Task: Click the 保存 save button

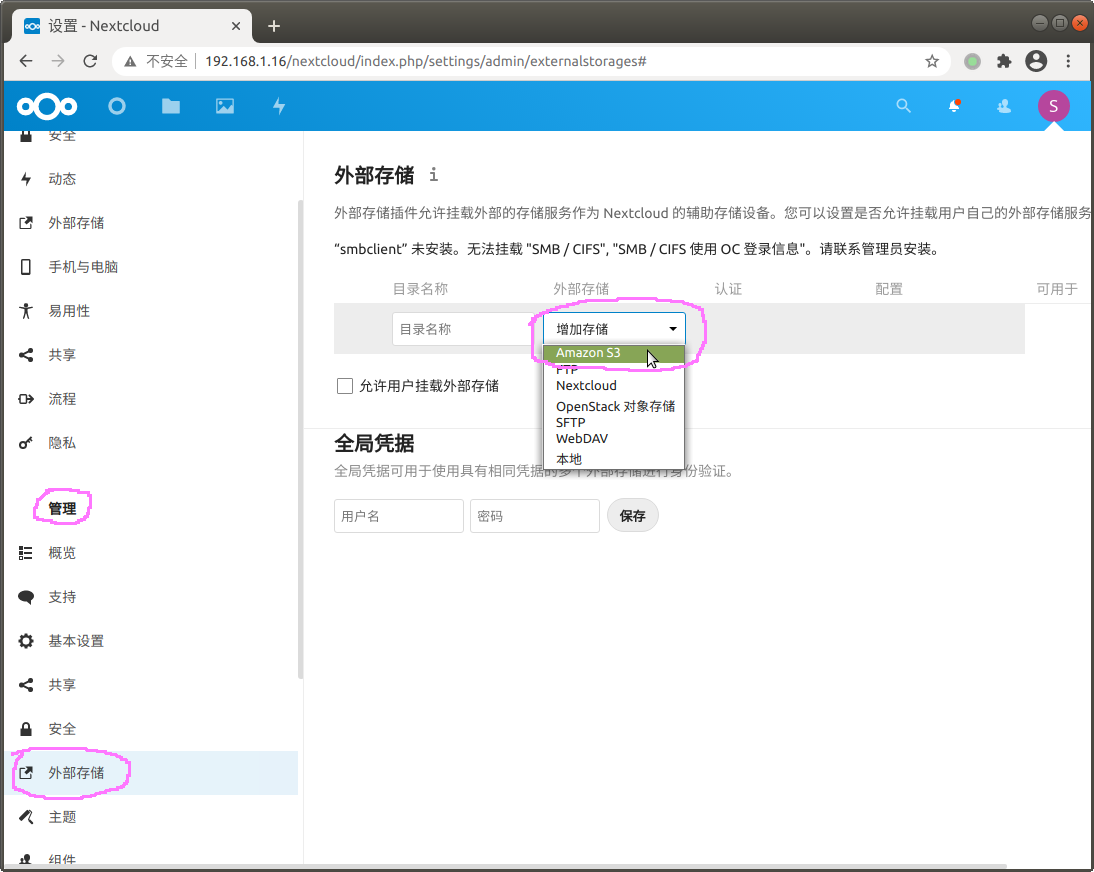Action: 632,516
